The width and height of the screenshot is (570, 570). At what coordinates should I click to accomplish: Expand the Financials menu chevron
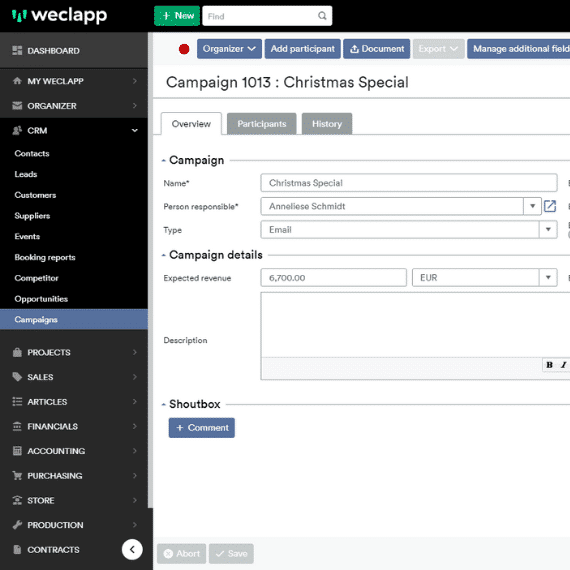[x=135, y=426]
